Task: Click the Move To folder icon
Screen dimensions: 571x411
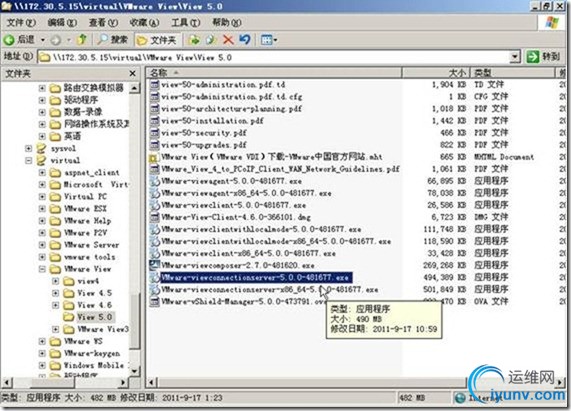Action: pyautogui.click(x=194, y=40)
